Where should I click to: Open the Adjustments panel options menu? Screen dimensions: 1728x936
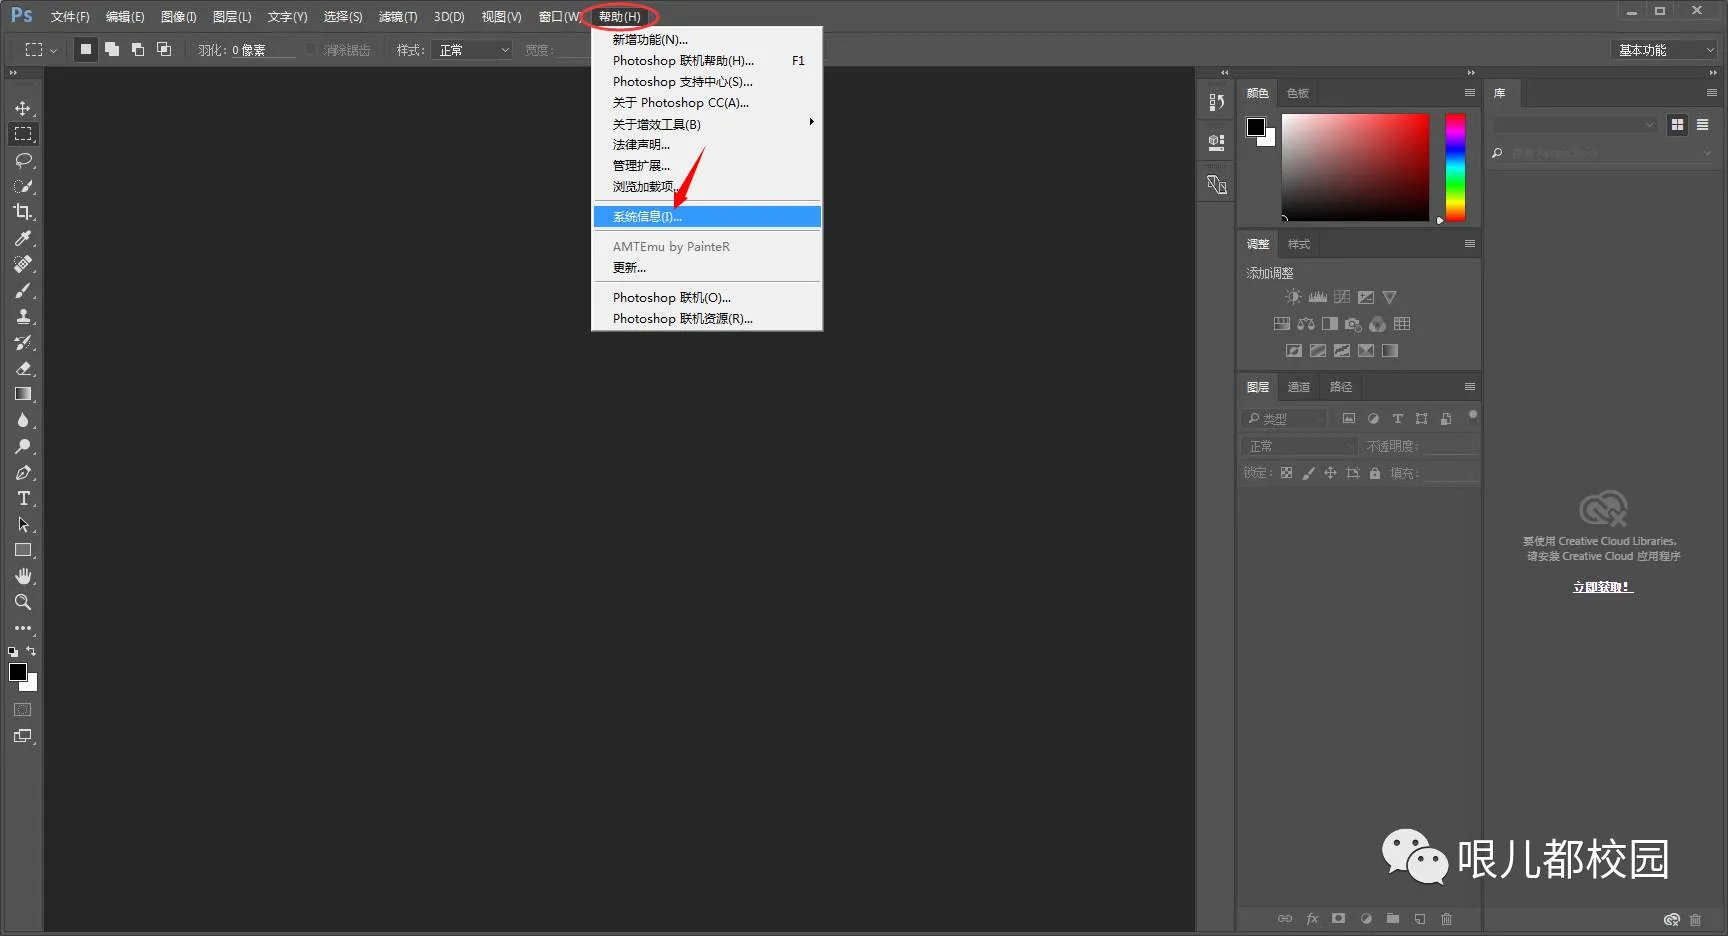1469,244
